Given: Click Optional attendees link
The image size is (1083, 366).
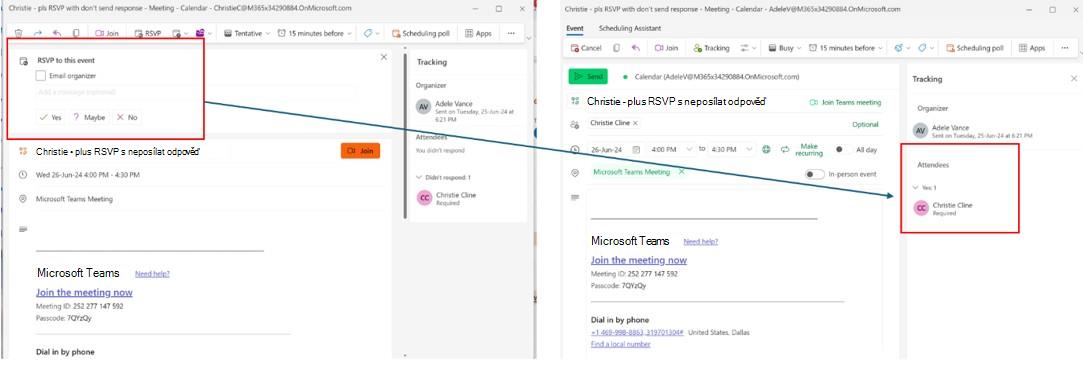Looking at the screenshot, I should click(865, 124).
